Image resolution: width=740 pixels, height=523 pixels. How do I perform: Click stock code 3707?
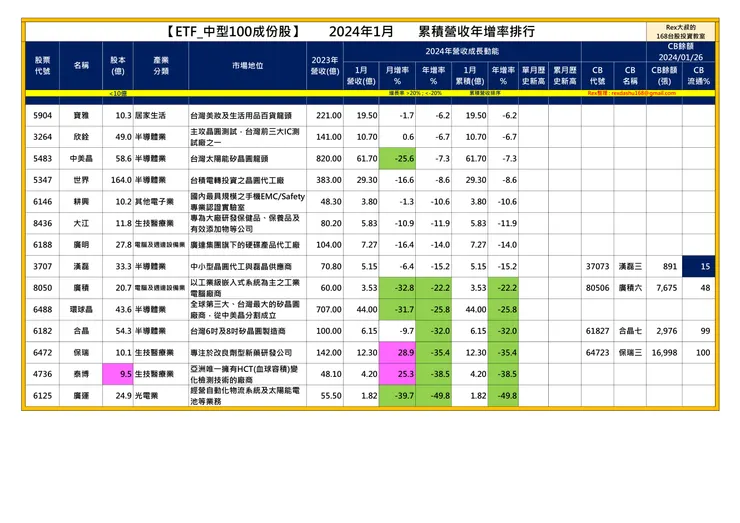(42, 266)
